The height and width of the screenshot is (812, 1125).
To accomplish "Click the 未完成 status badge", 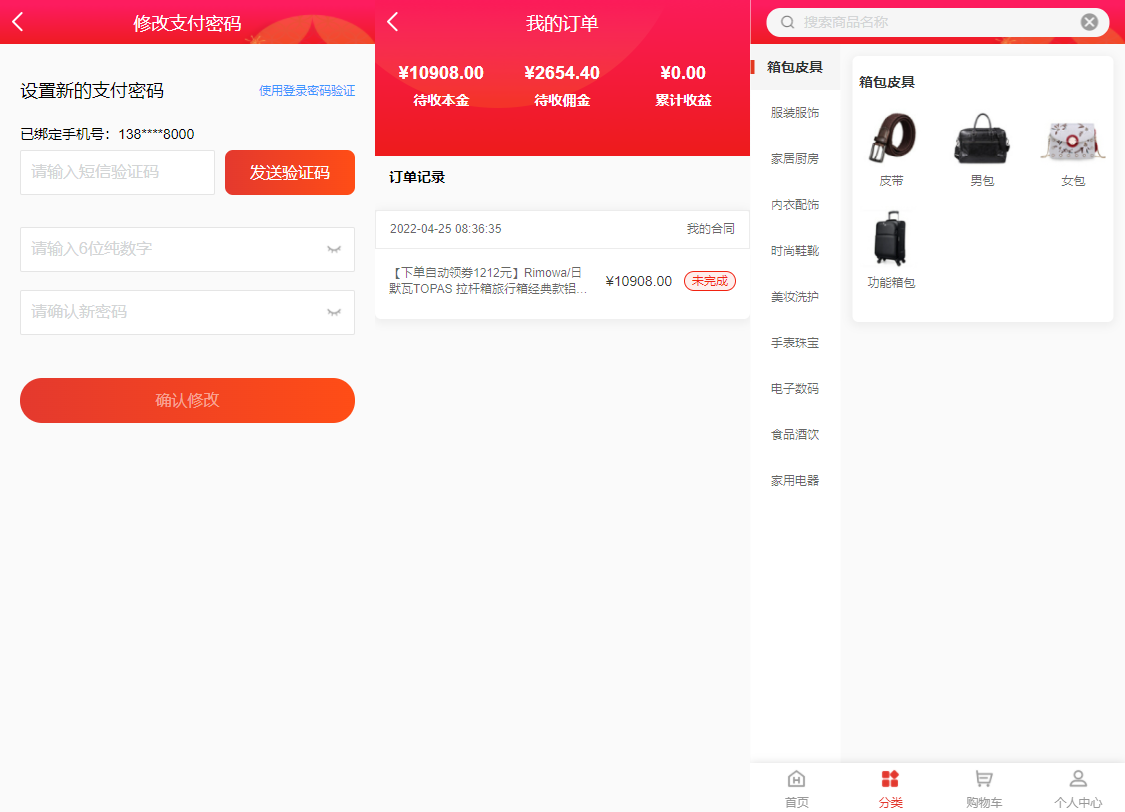I will pos(710,281).
